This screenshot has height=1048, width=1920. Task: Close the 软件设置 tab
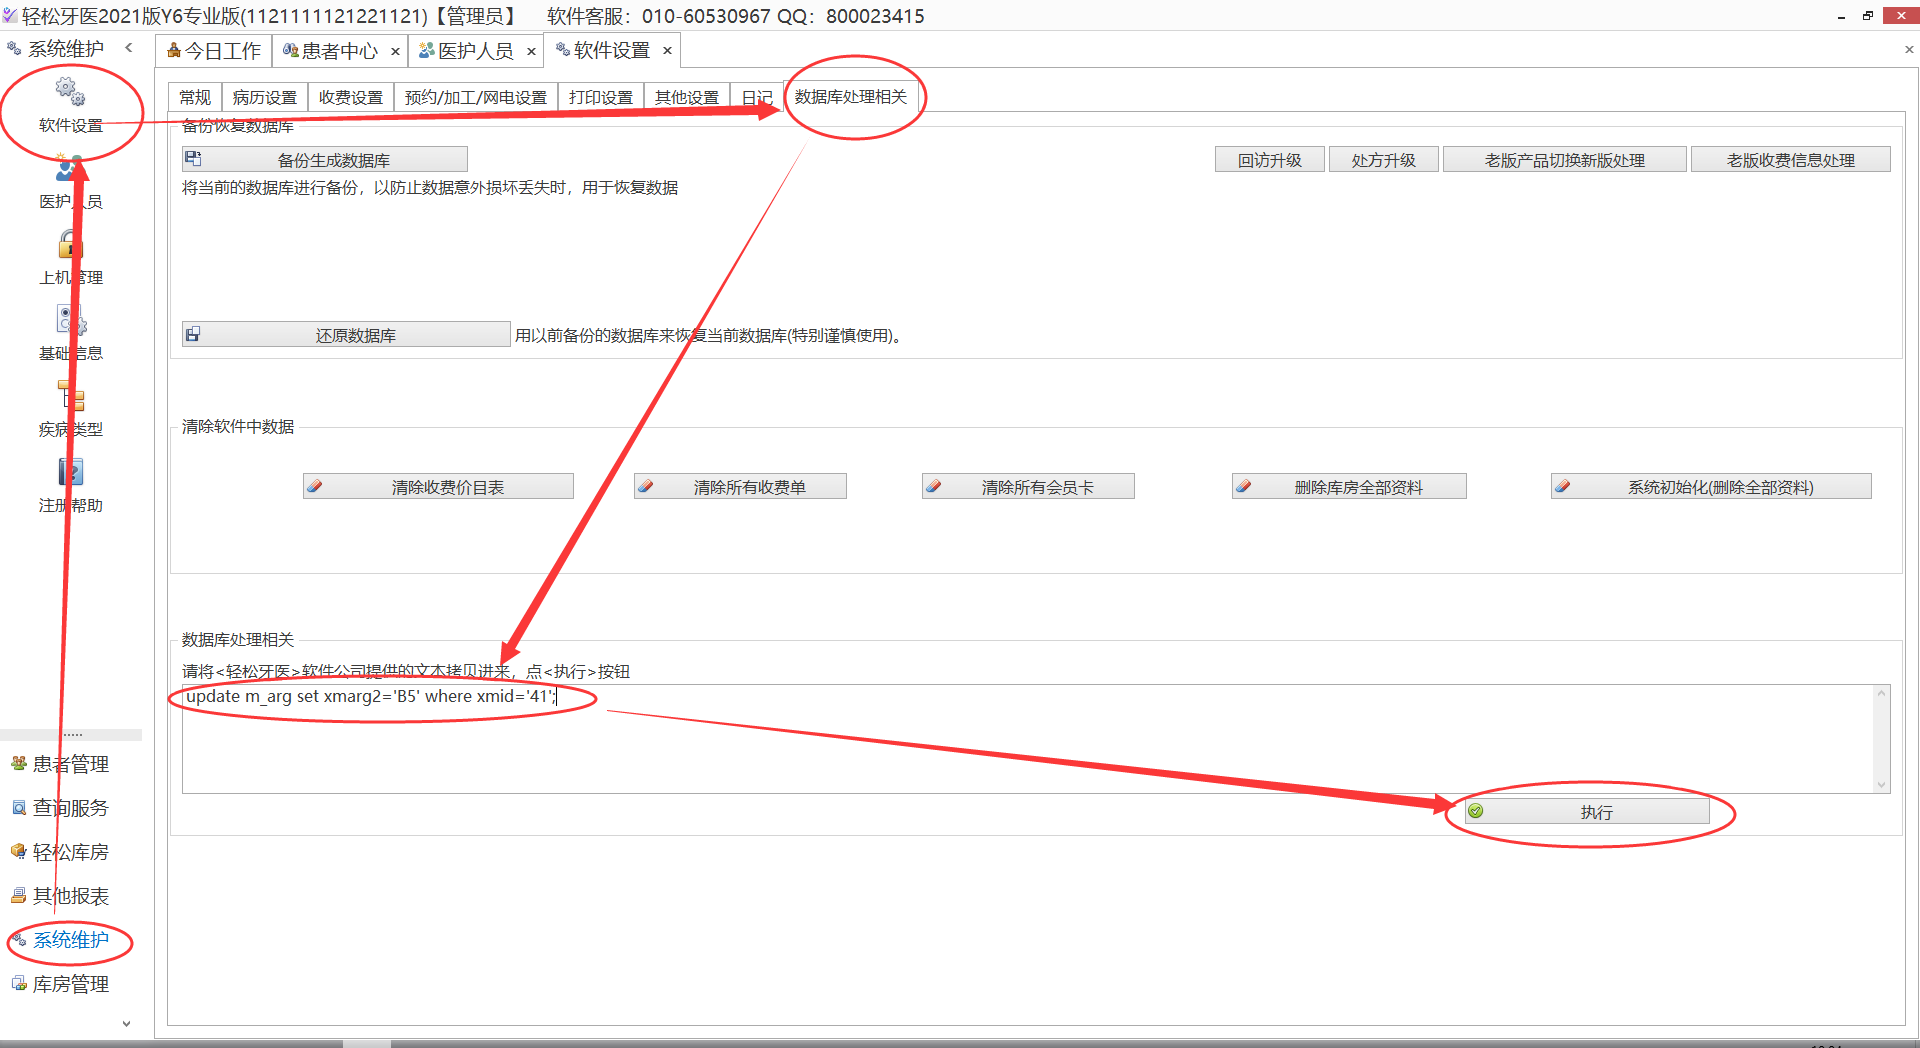coord(667,50)
